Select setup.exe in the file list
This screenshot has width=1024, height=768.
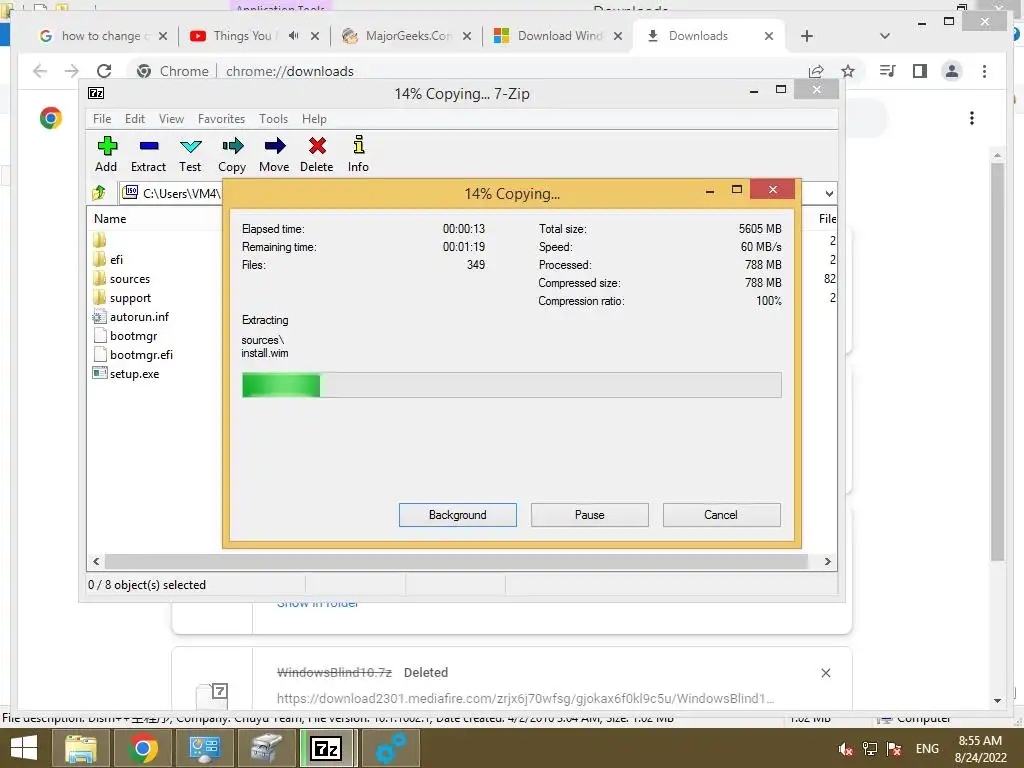click(x=134, y=374)
